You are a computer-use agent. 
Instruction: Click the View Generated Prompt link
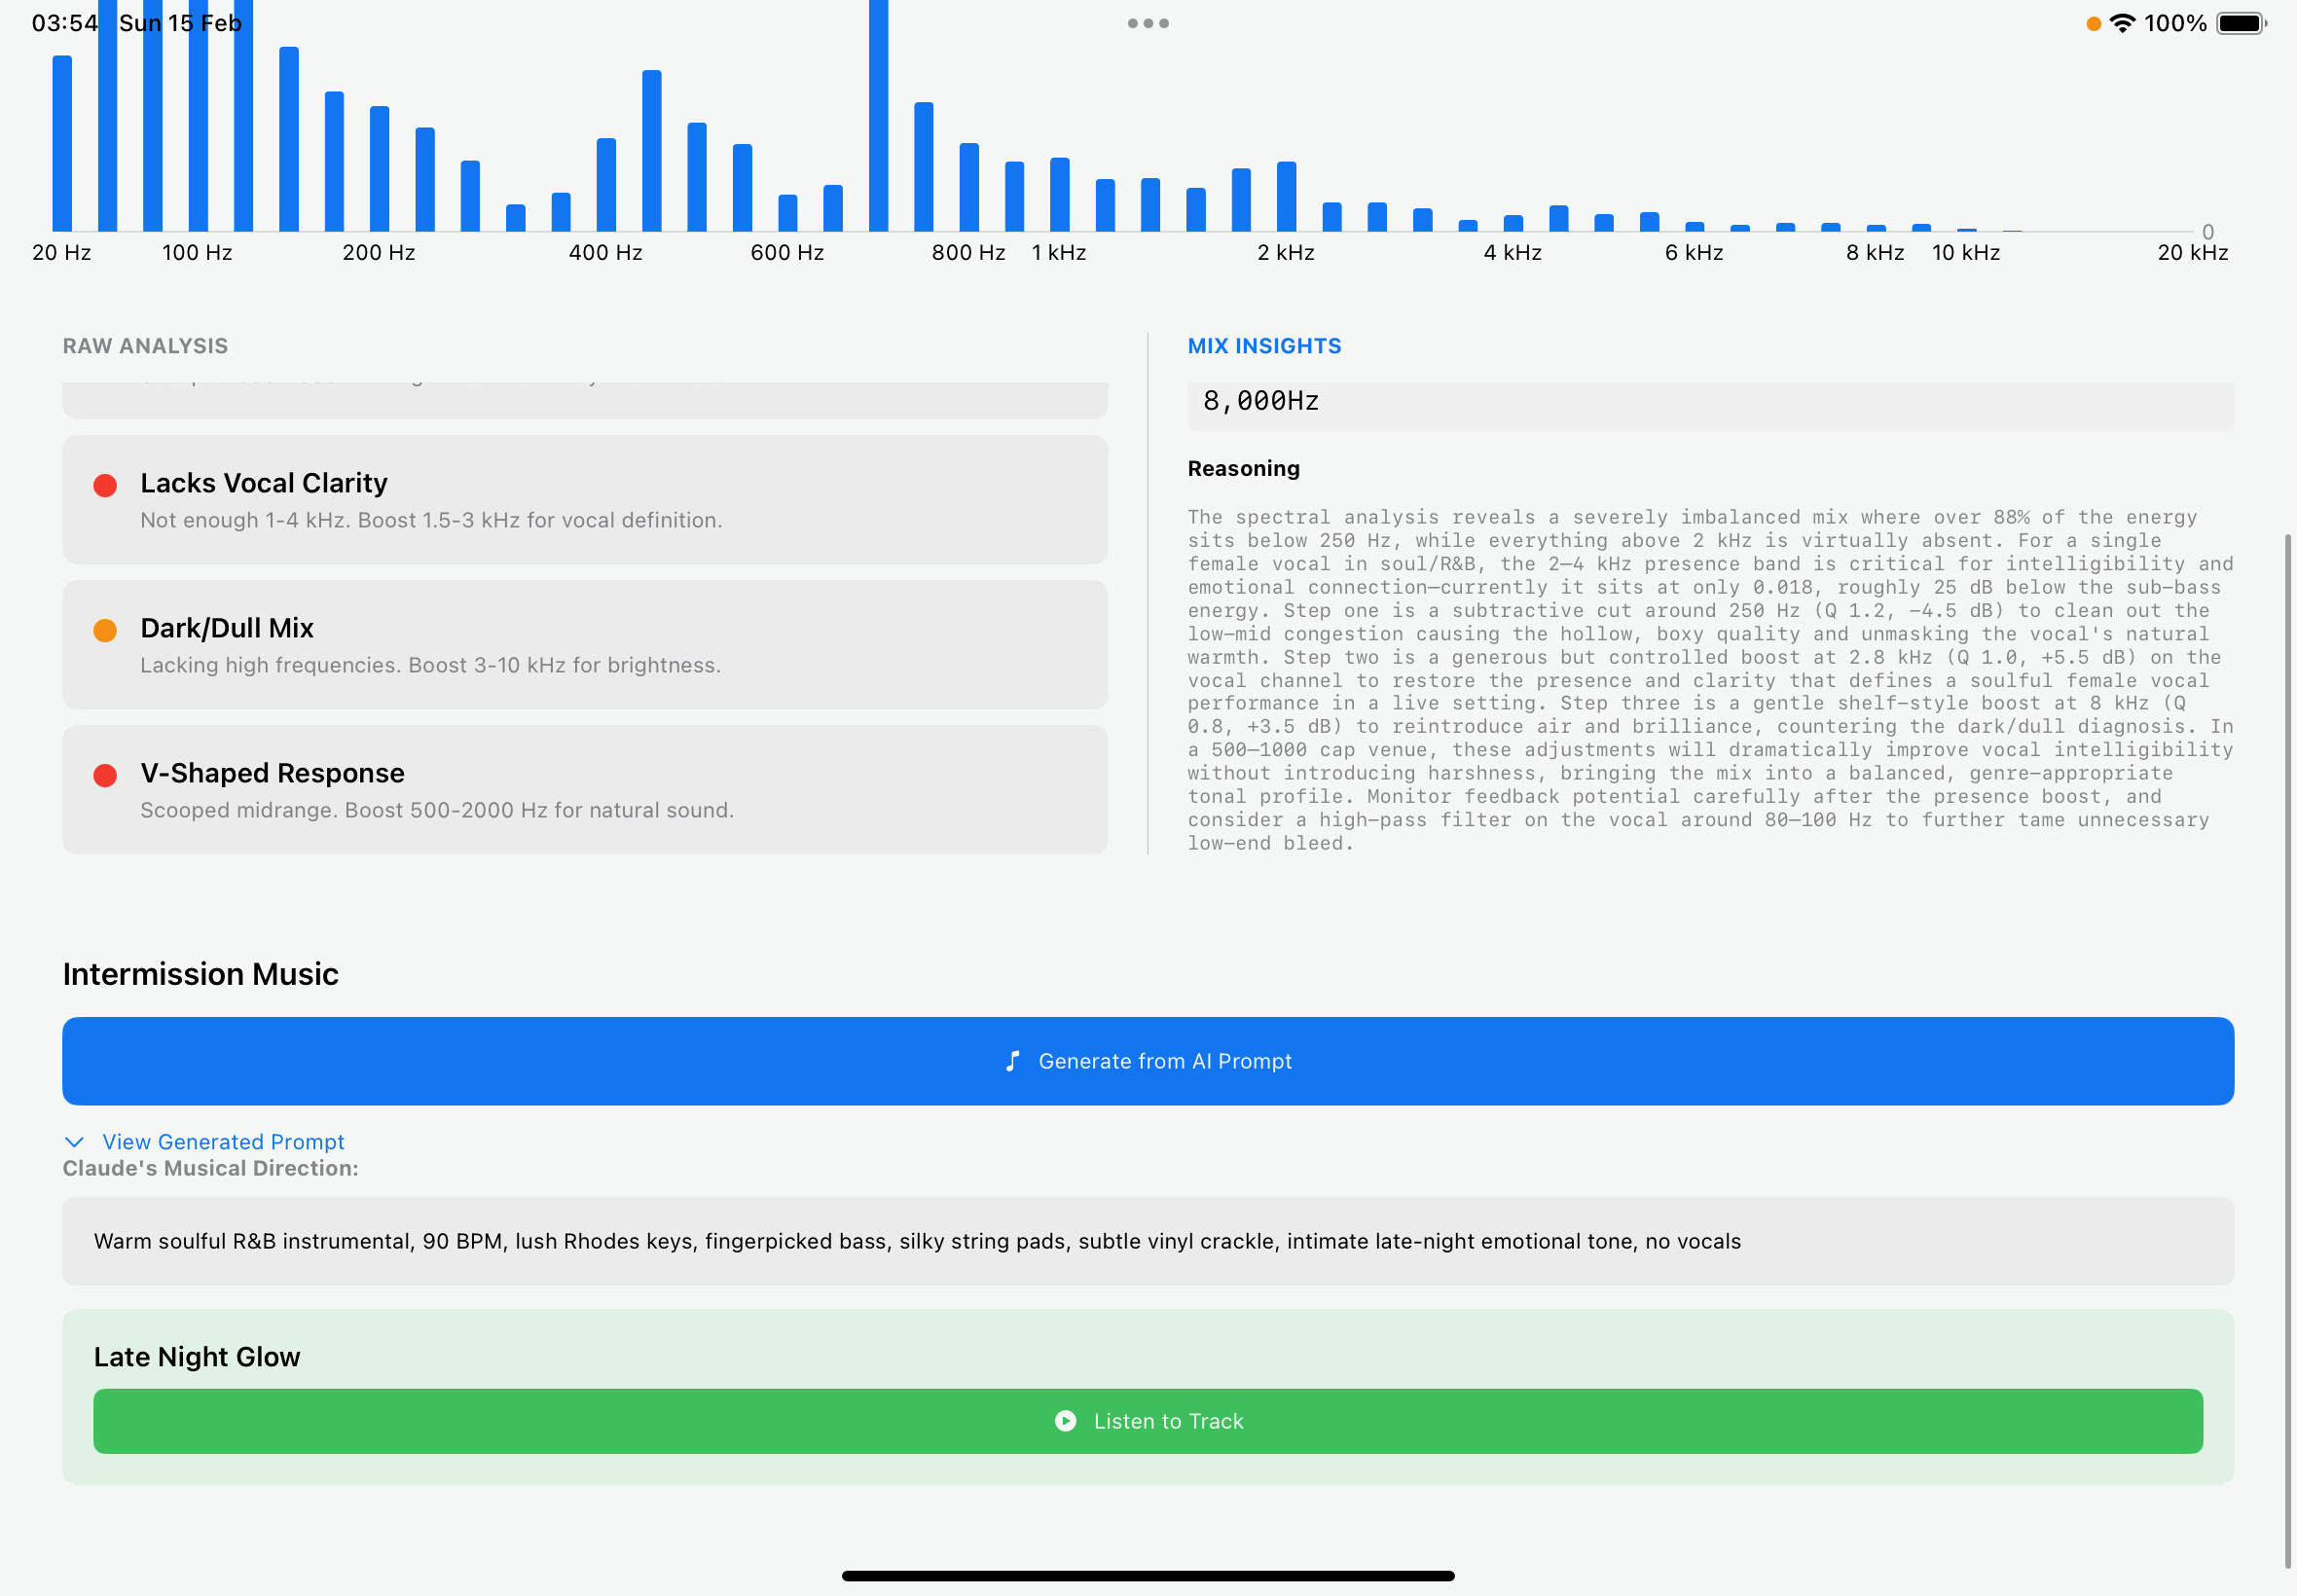tap(223, 1142)
